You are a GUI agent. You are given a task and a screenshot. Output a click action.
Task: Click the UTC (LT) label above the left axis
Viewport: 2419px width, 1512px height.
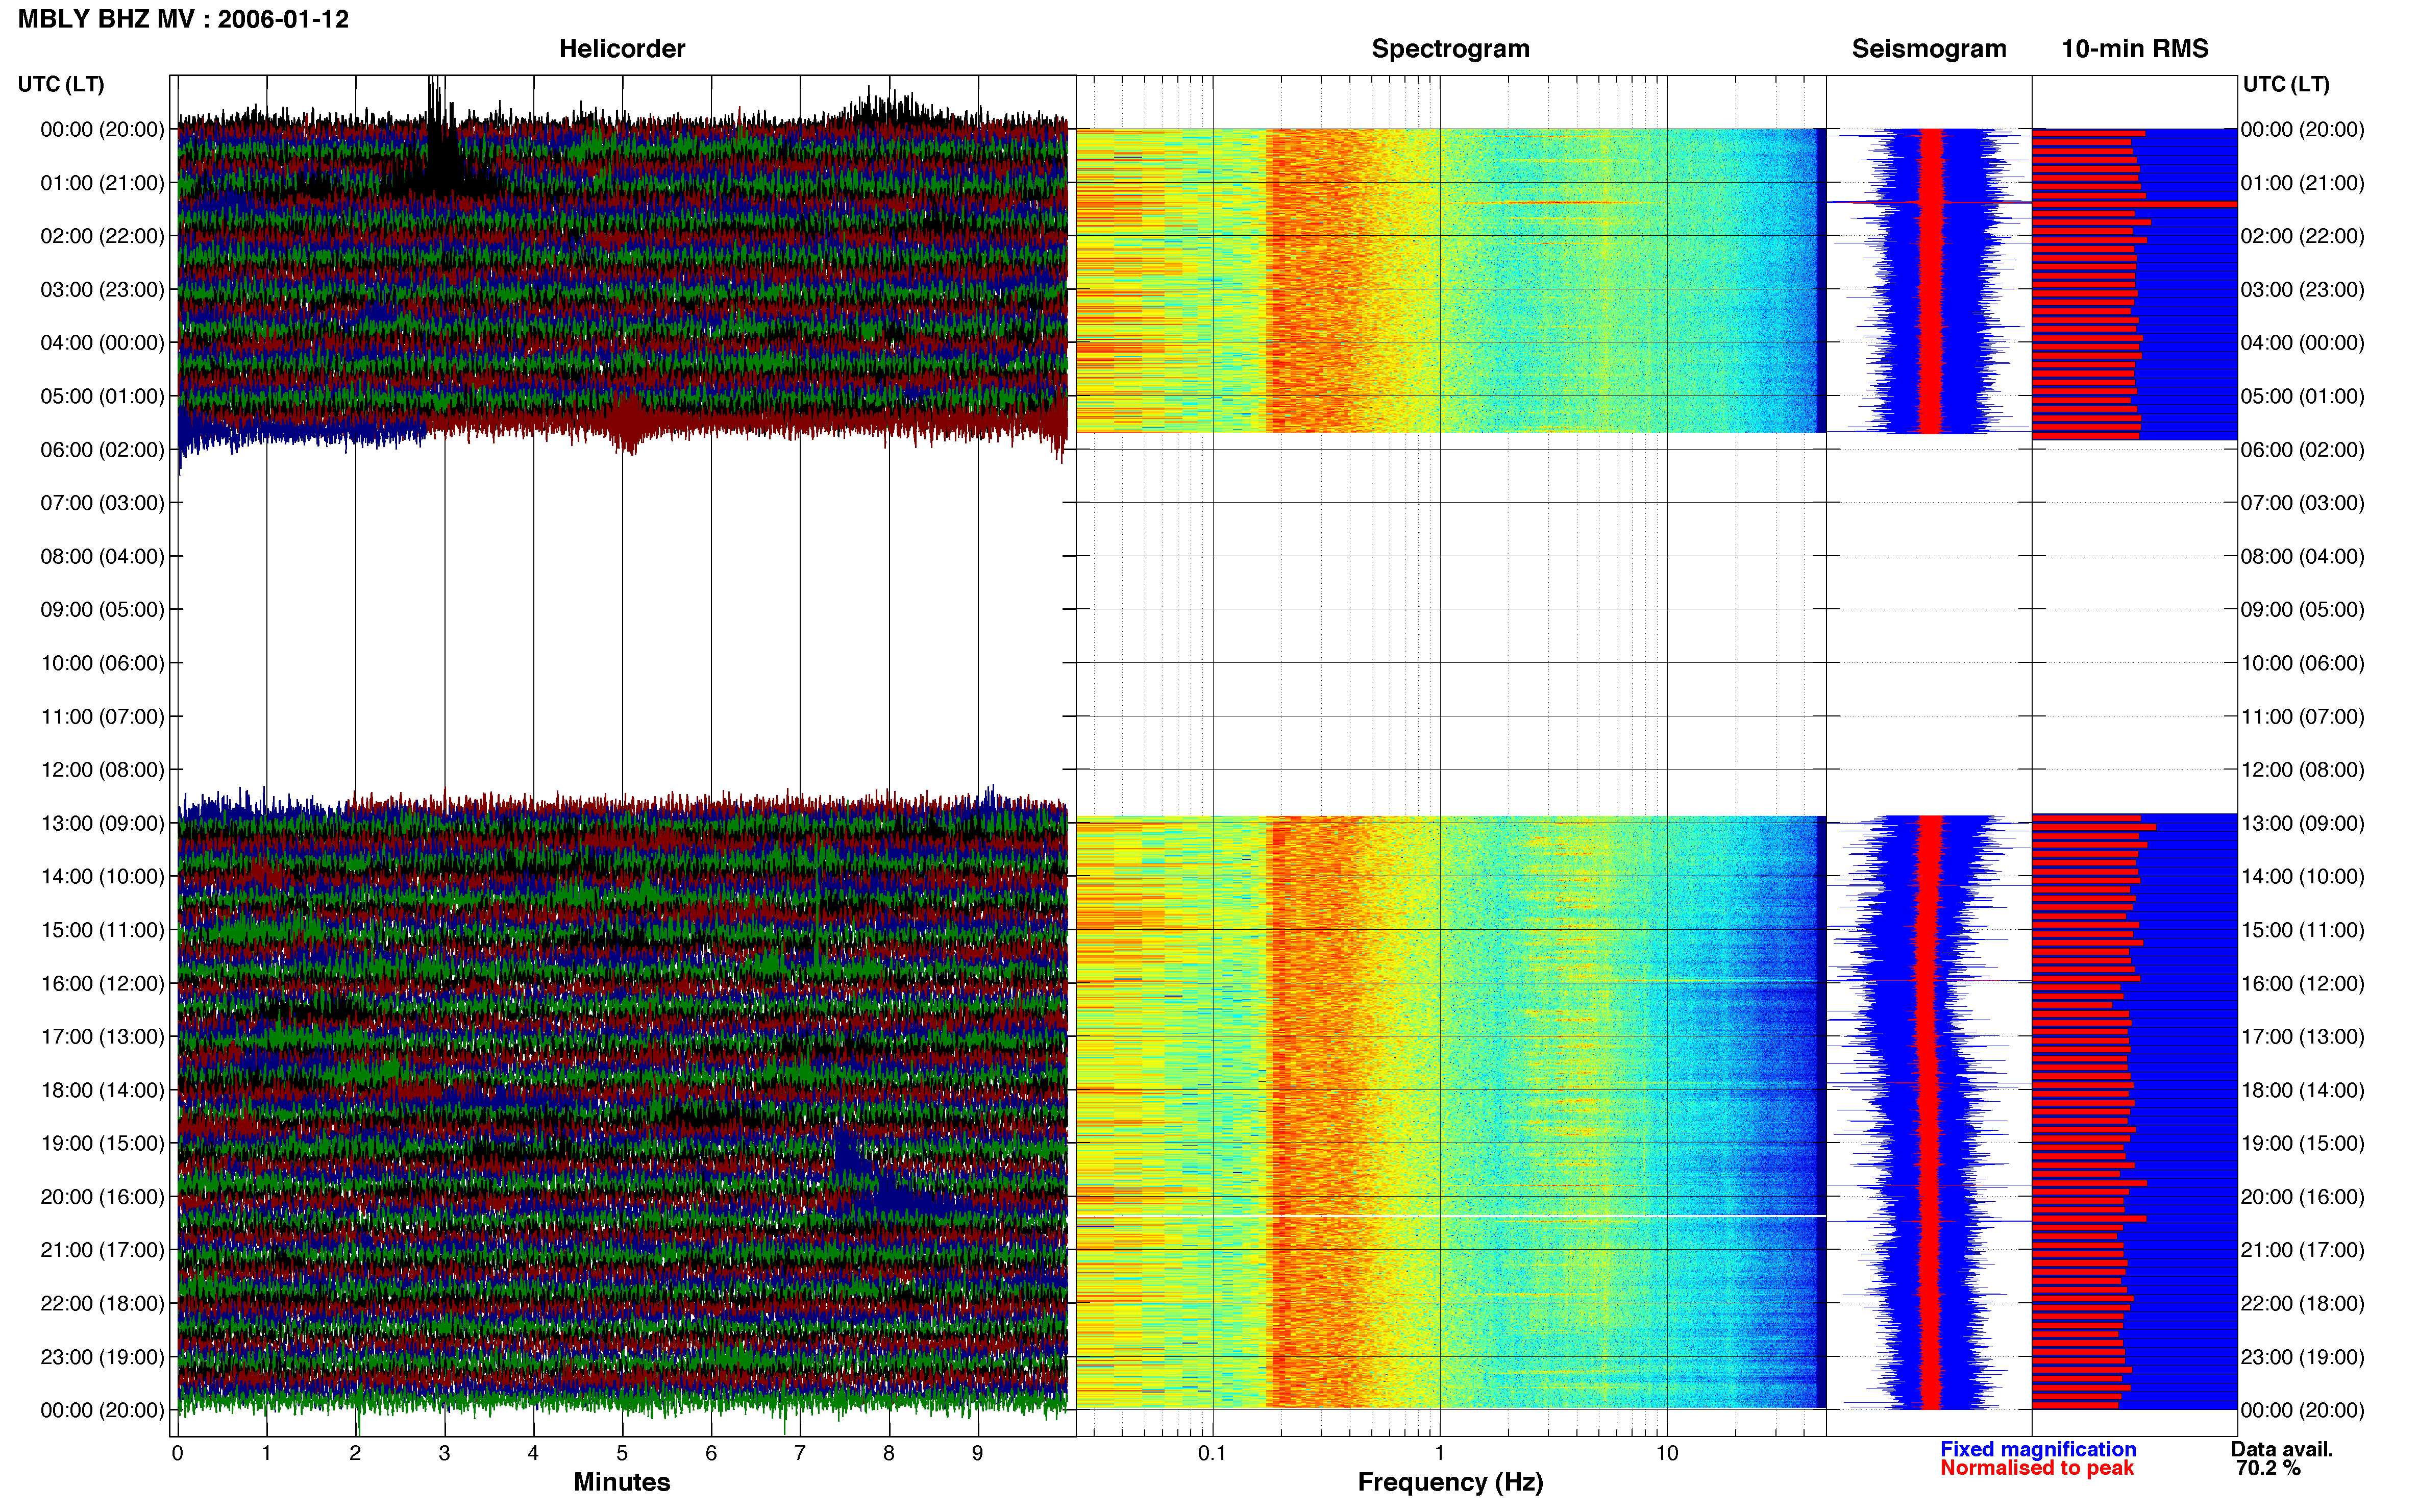(61, 84)
